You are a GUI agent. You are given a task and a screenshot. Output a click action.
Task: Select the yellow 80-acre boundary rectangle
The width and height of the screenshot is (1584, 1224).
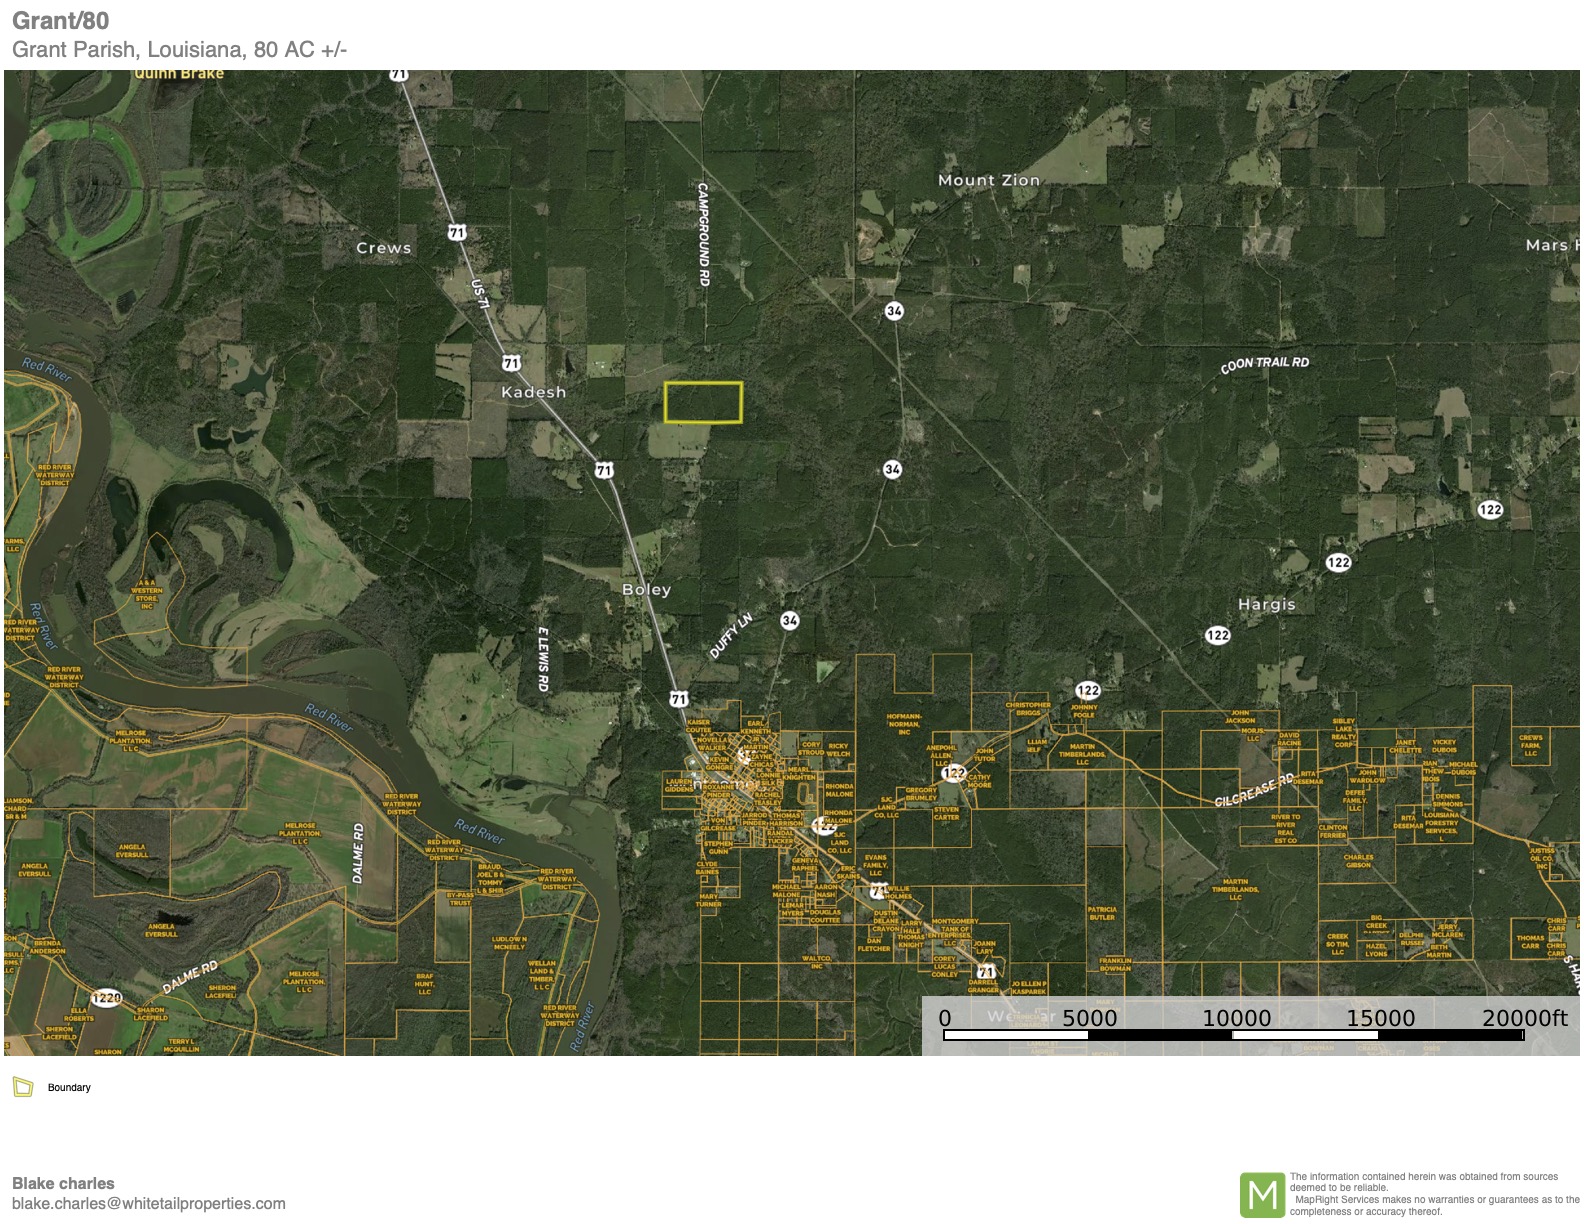coord(703,402)
